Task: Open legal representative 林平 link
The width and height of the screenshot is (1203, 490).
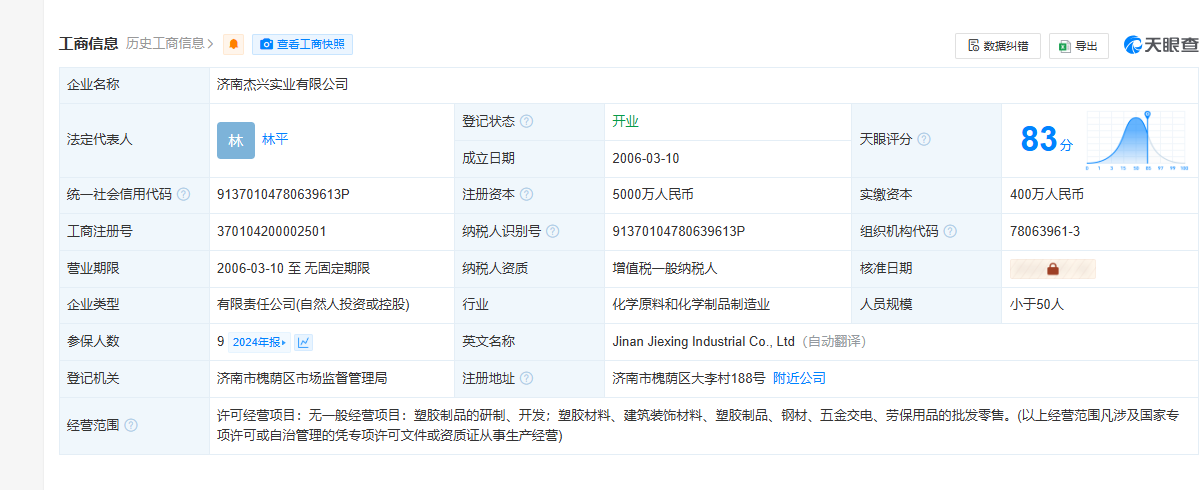Action: click(275, 139)
